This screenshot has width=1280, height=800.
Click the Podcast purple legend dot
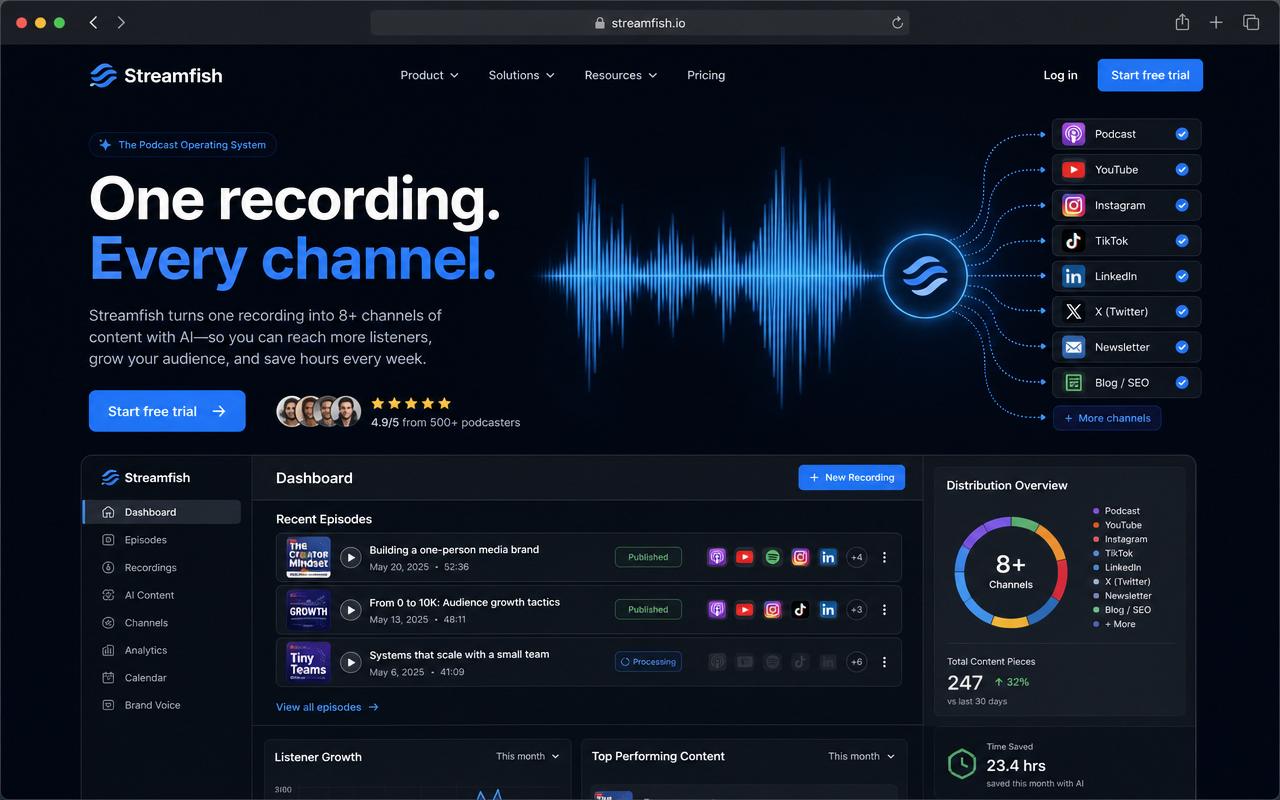click(x=1097, y=511)
